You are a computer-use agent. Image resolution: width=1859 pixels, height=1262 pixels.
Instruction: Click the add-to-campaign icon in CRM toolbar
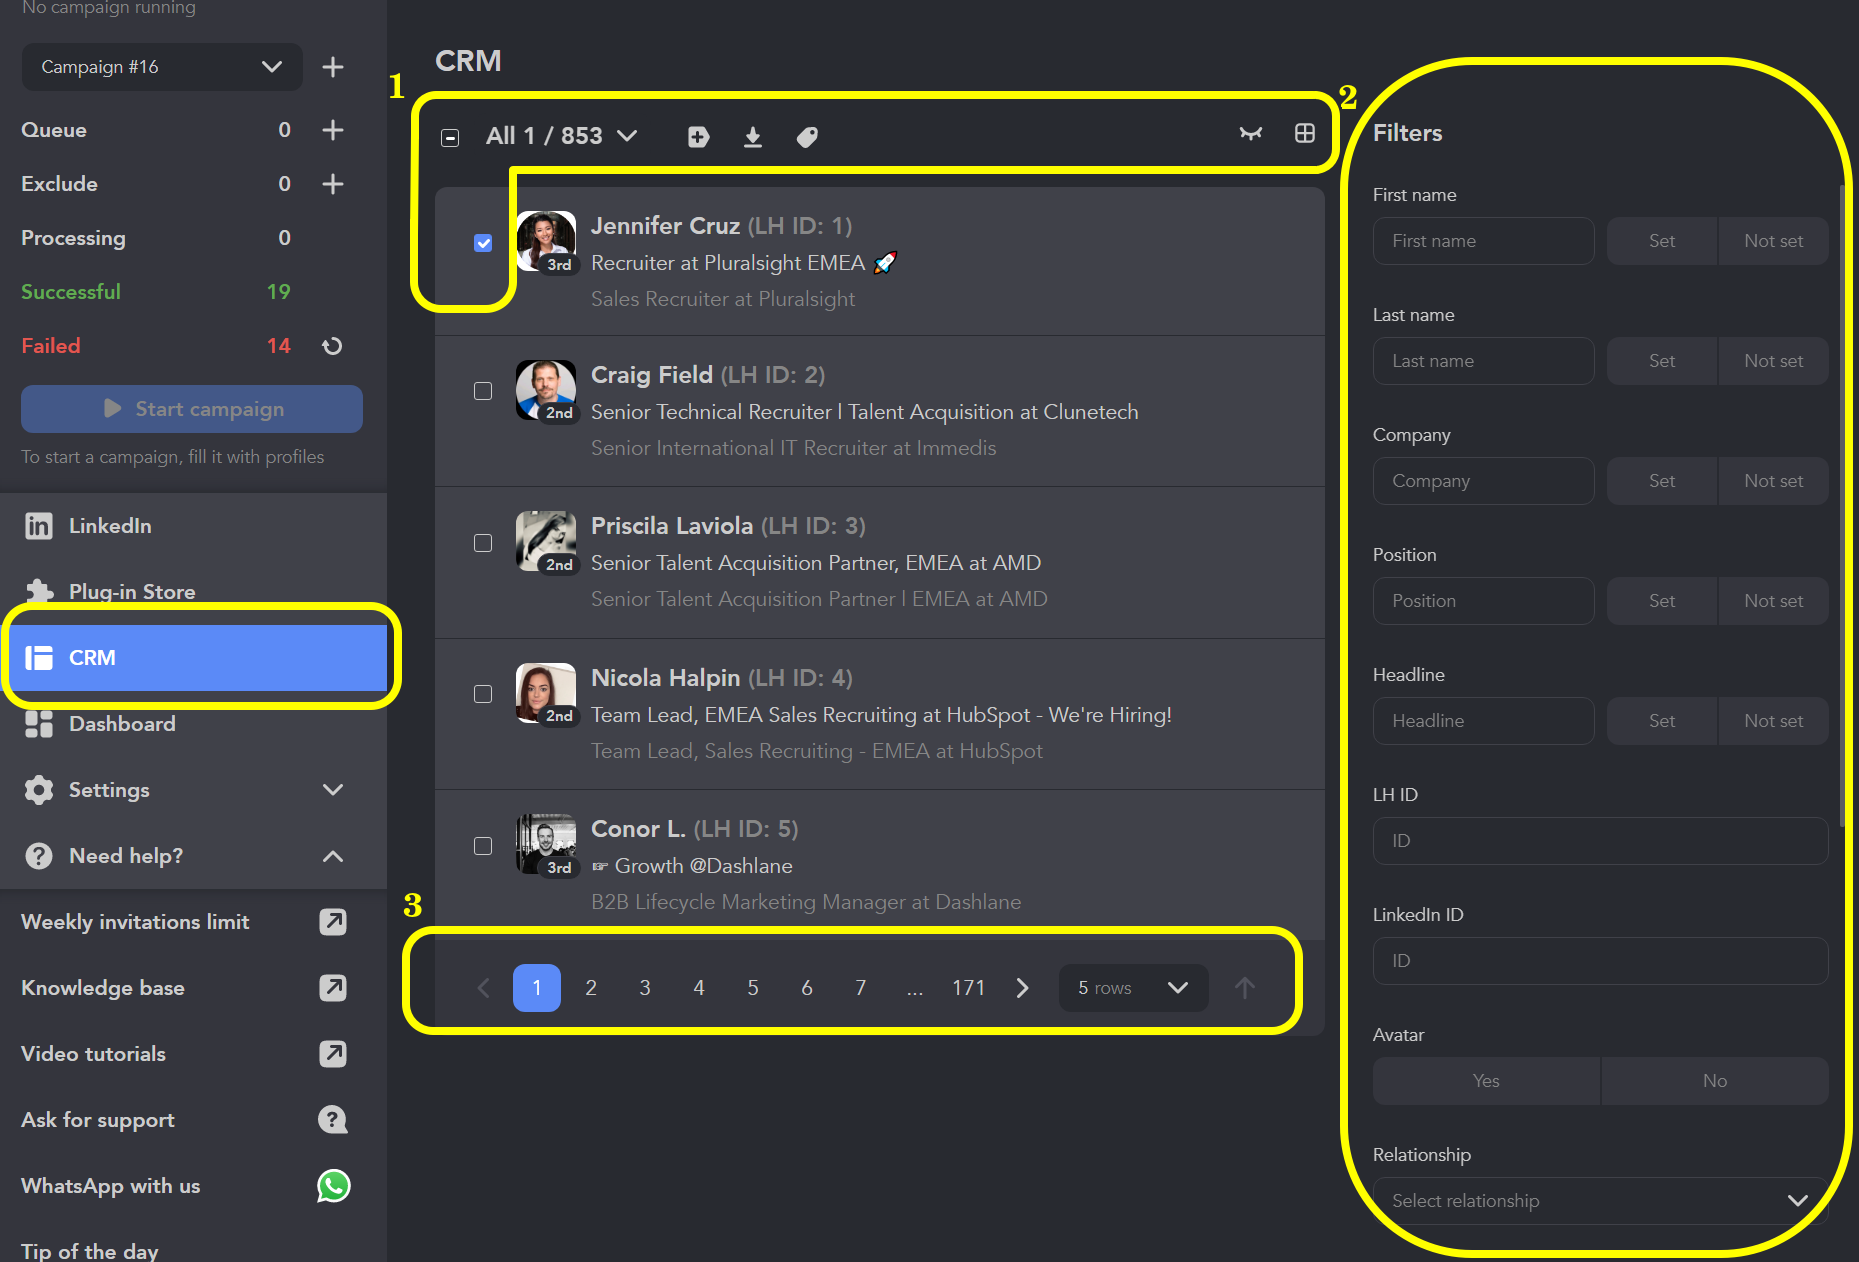point(698,137)
